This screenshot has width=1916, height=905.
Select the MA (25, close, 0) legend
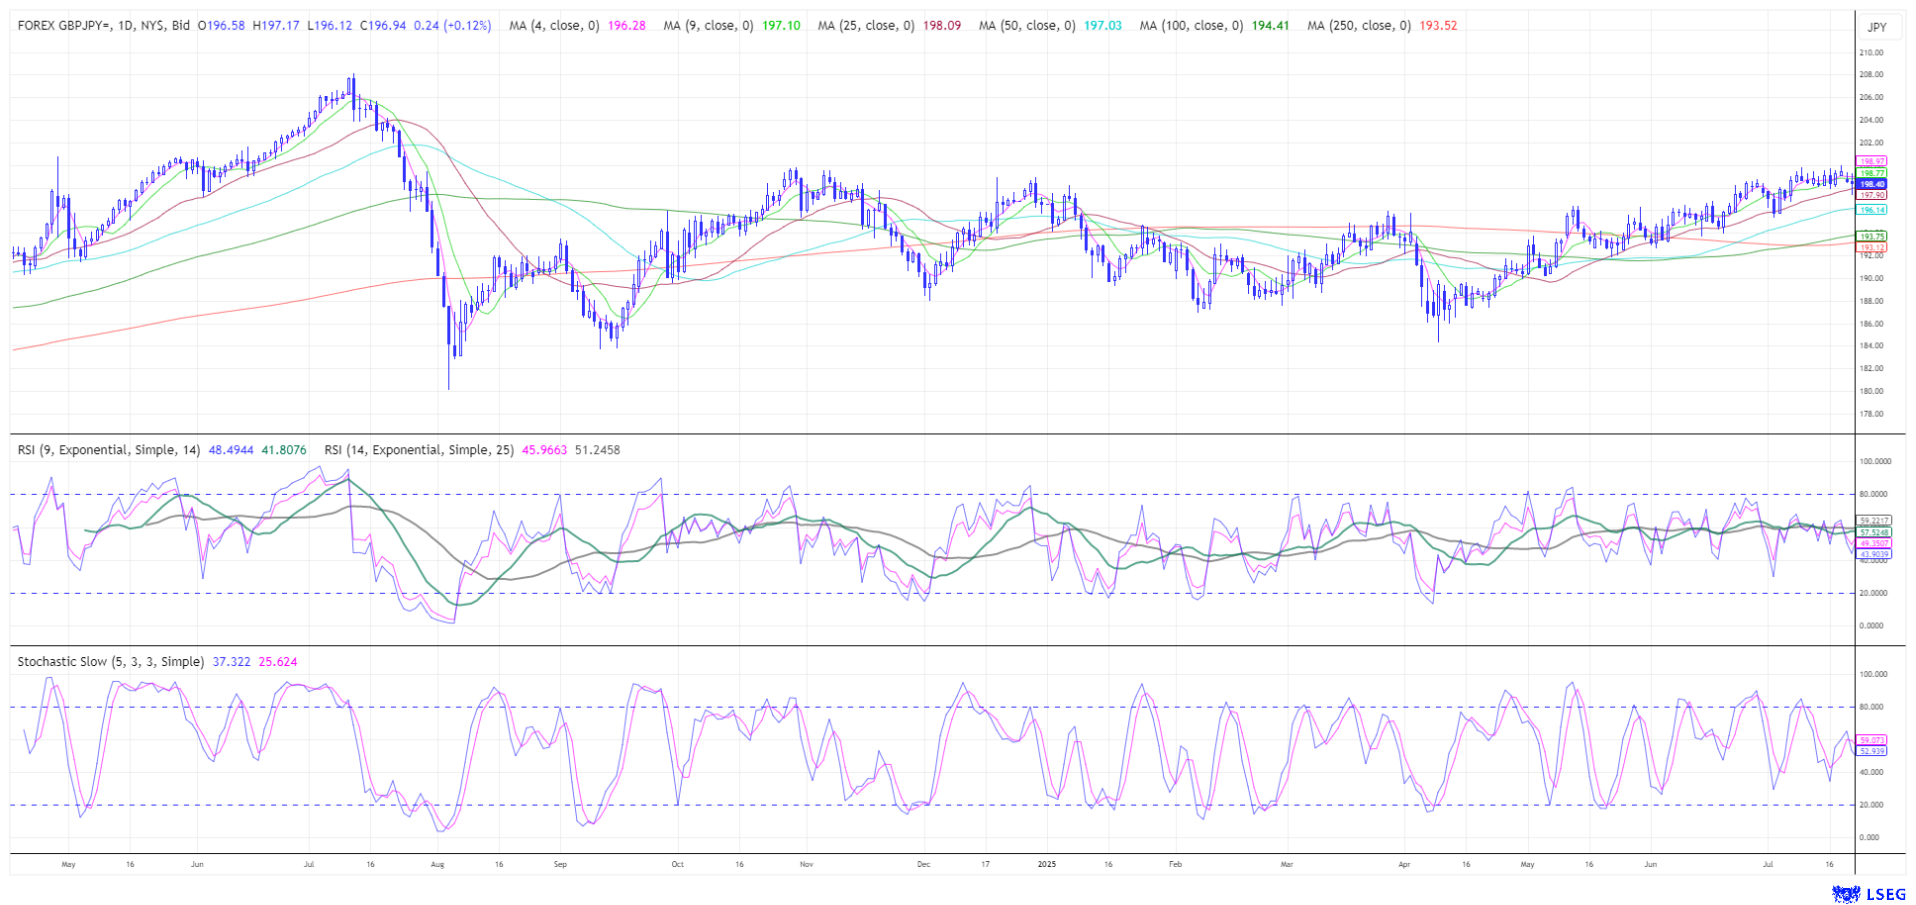click(x=865, y=25)
